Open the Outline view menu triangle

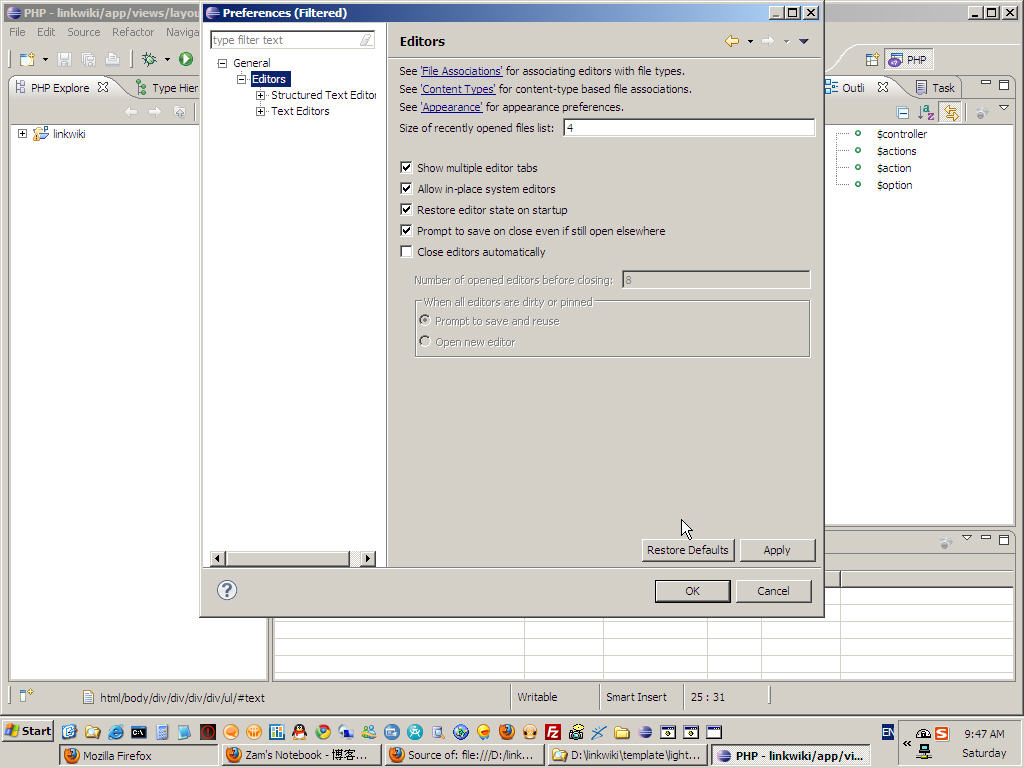1004,108
